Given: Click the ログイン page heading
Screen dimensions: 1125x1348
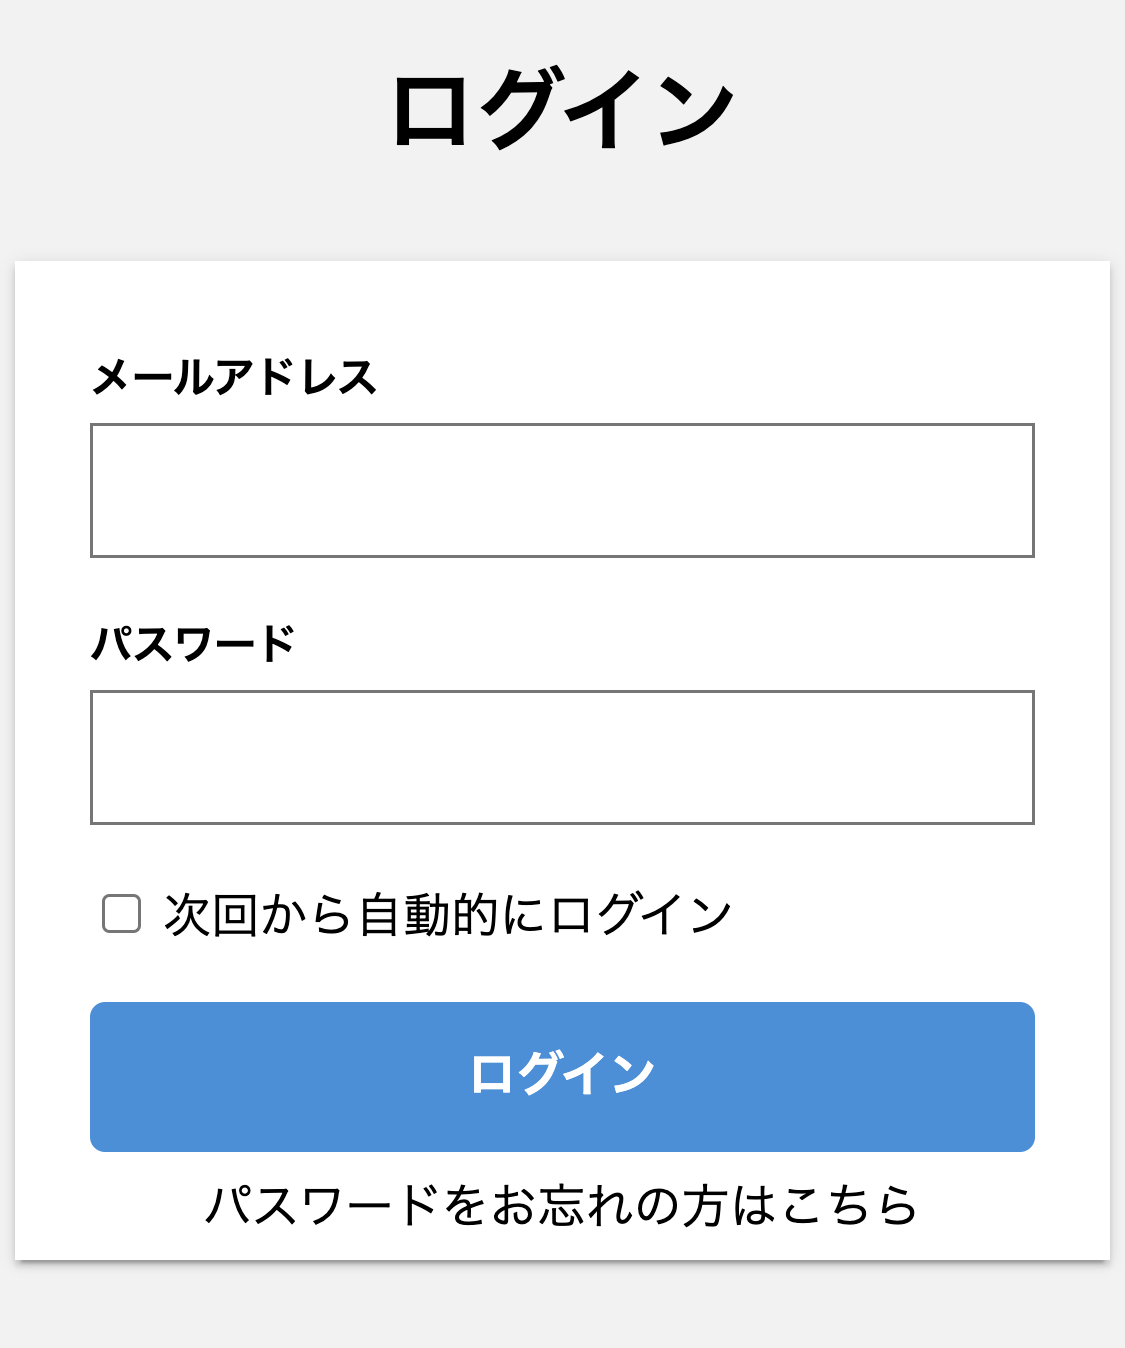Looking at the screenshot, I should [x=562, y=110].
